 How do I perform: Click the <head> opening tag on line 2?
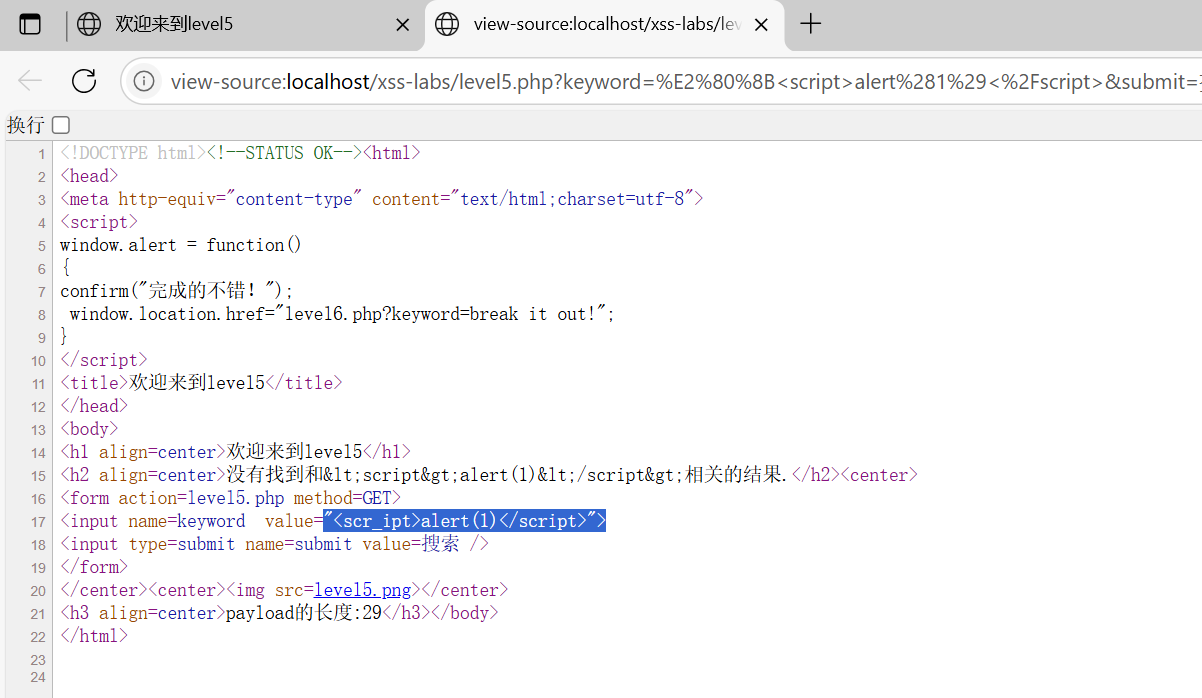click(89, 176)
